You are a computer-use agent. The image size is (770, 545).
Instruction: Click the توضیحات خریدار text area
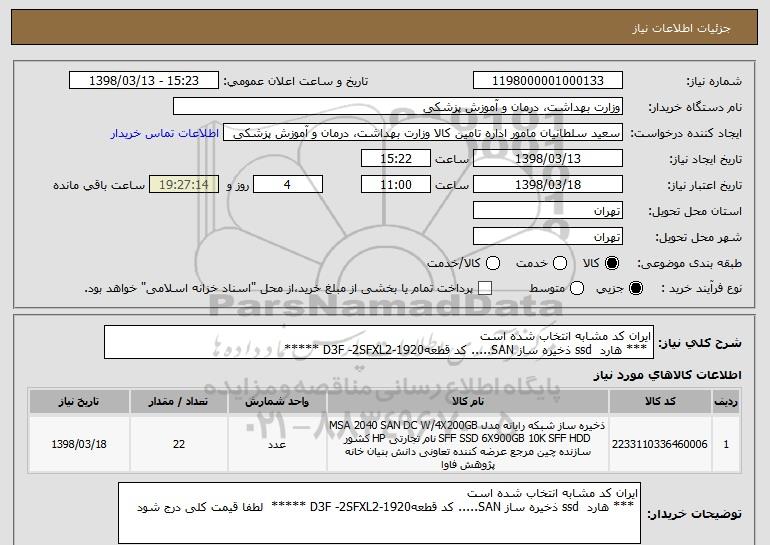click(x=379, y=513)
